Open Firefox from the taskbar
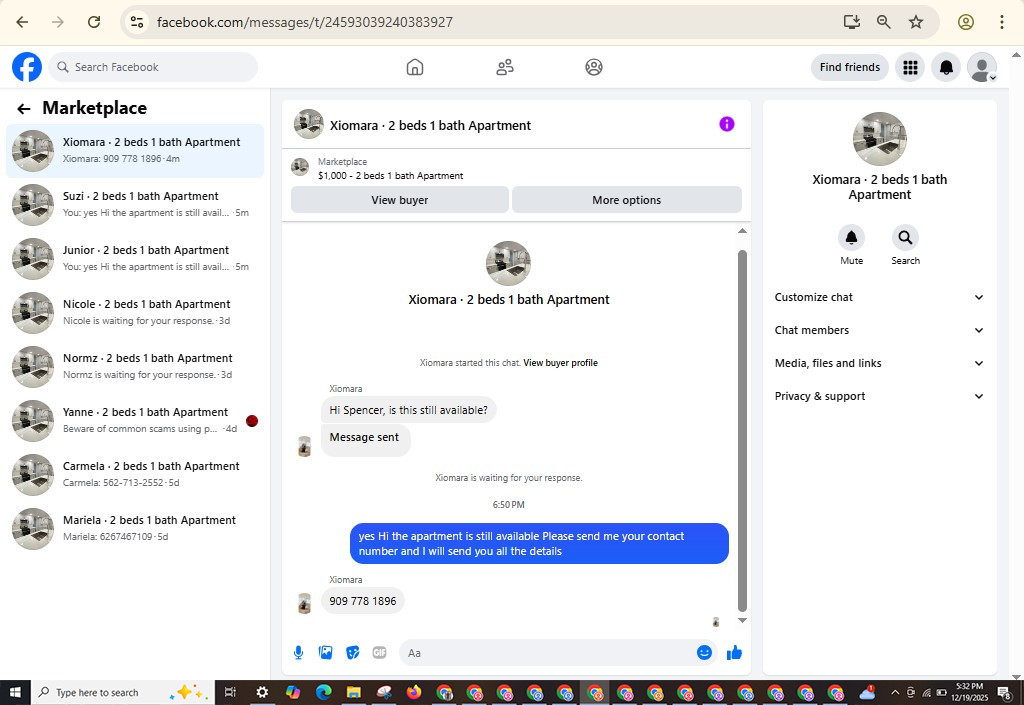The width and height of the screenshot is (1024, 705). coord(414,692)
